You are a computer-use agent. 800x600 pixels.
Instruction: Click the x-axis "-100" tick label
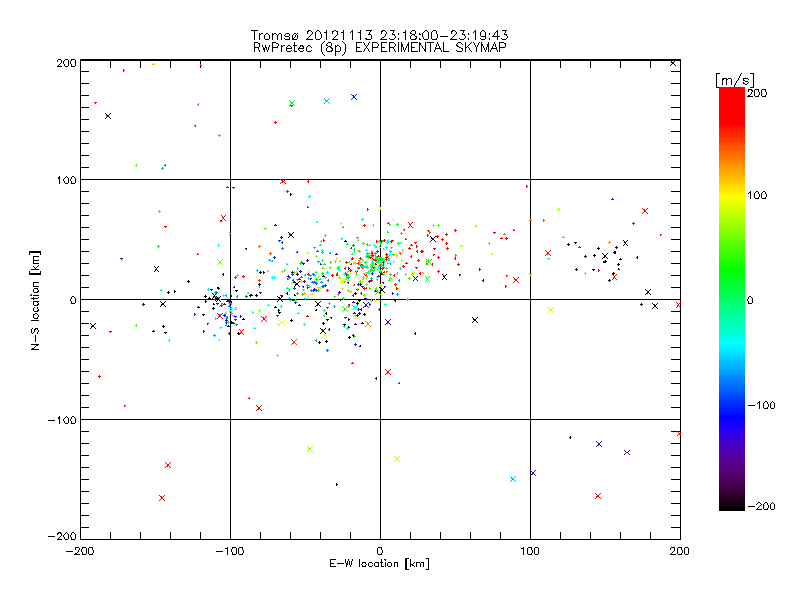click(x=230, y=551)
